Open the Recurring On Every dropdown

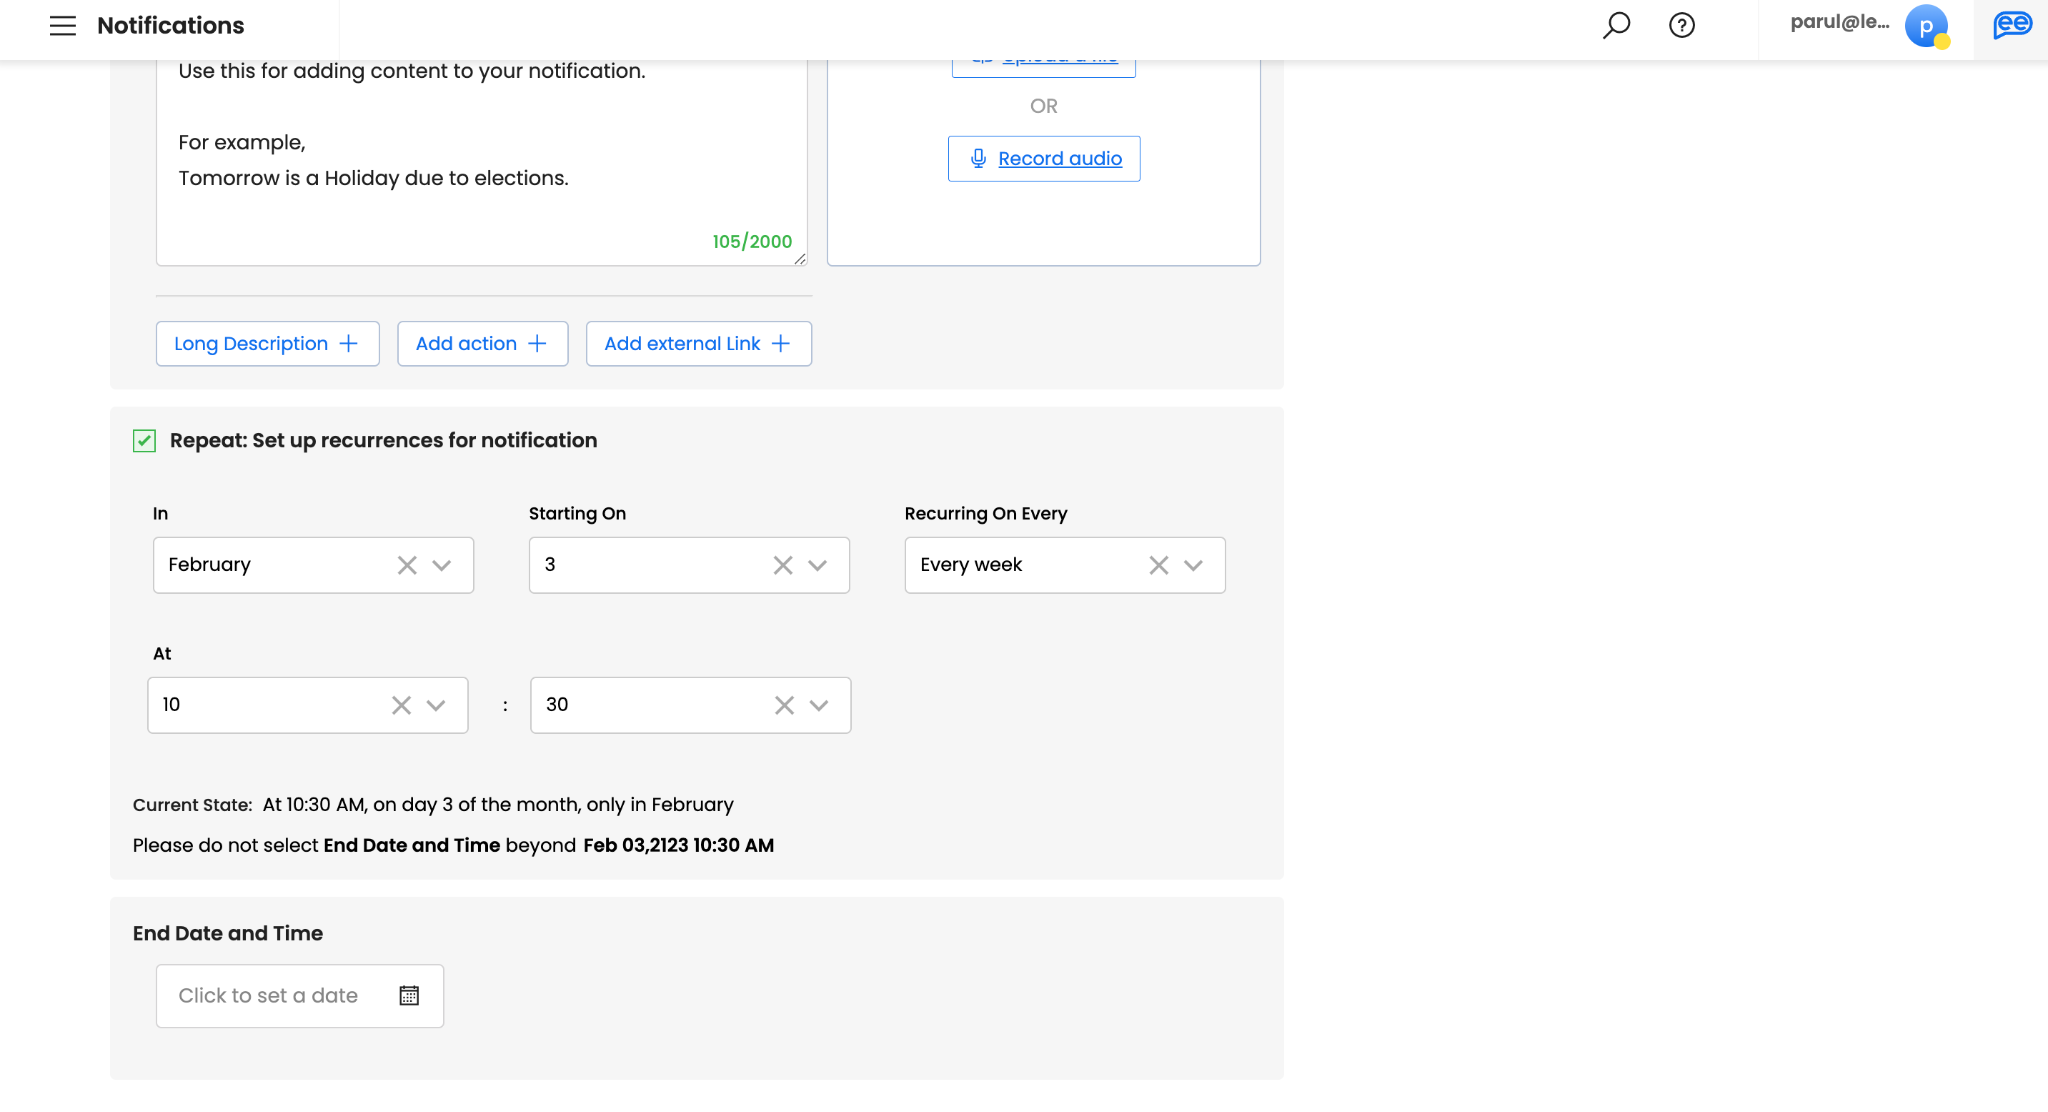click(x=1194, y=565)
